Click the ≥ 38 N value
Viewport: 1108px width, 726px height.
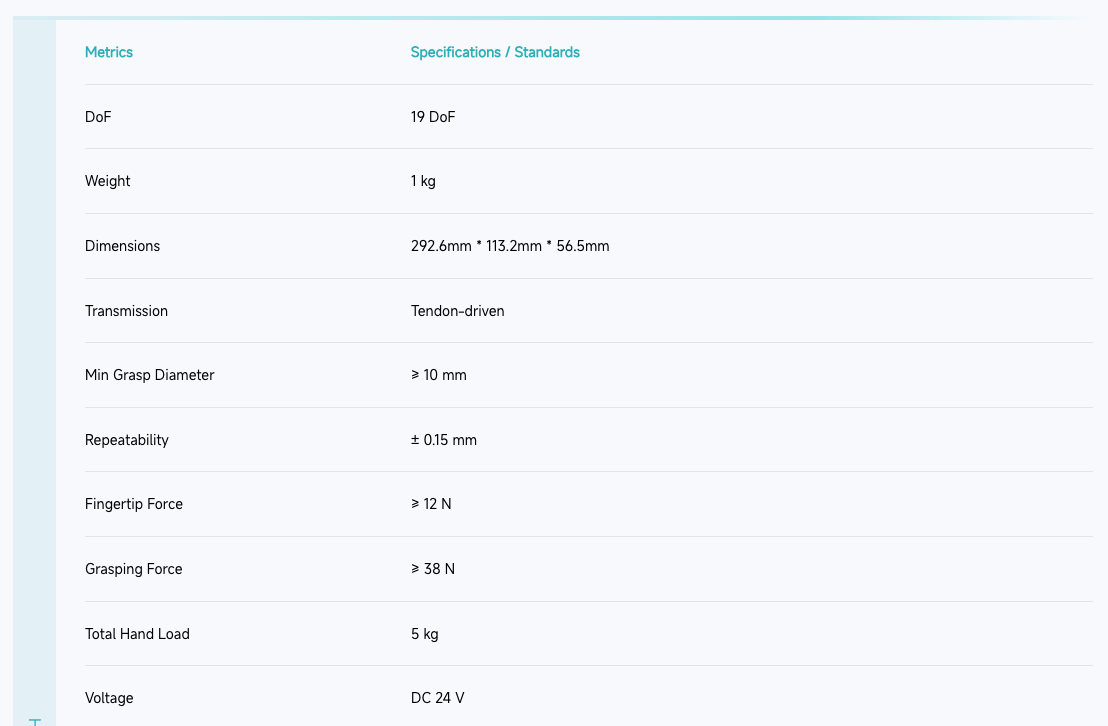(433, 569)
